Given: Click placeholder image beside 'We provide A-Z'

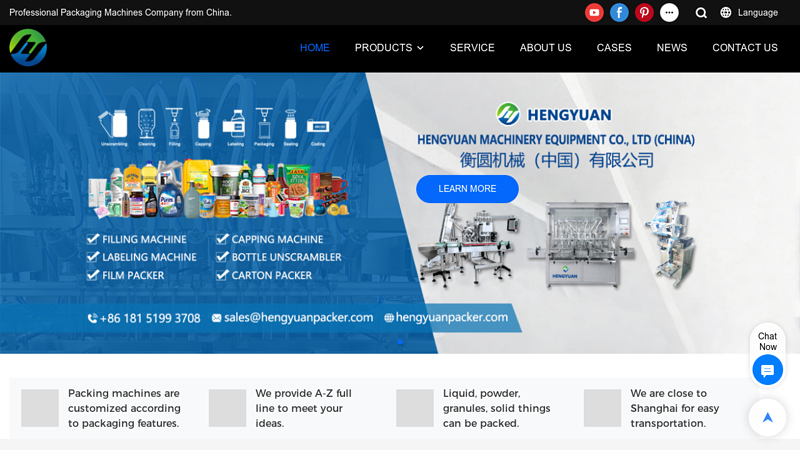Looking at the screenshot, I should coord(227,408).
